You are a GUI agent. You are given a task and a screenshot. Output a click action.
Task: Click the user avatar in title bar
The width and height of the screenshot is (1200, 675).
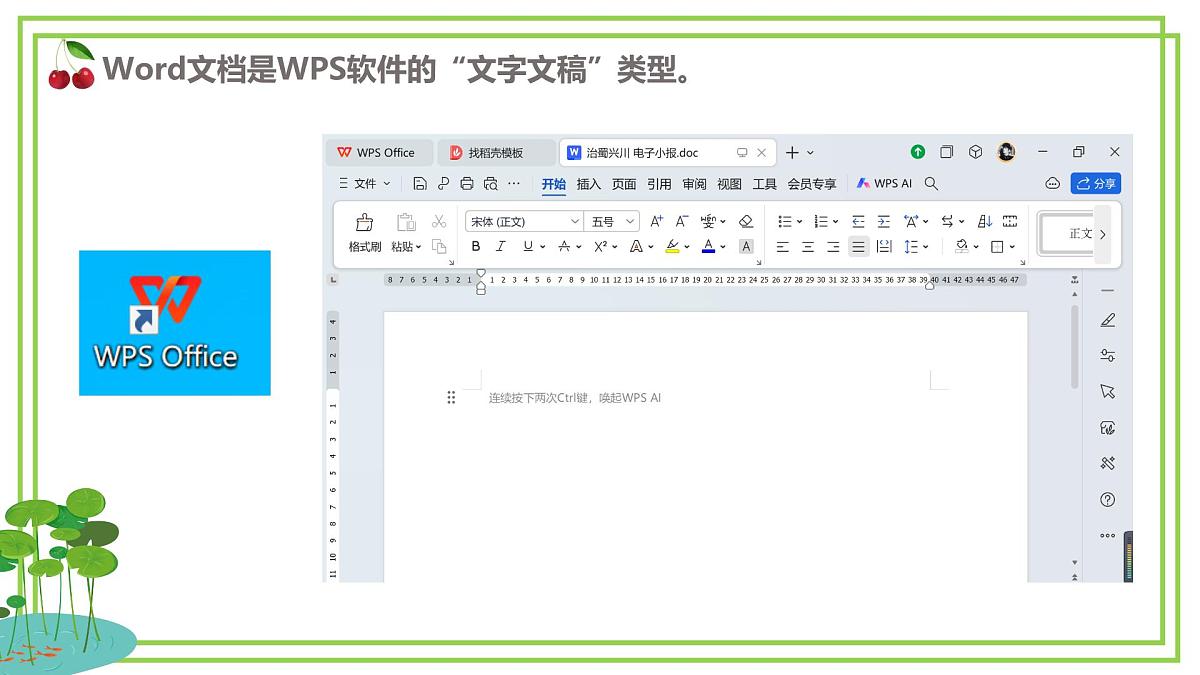click(x=1006, y=152)
